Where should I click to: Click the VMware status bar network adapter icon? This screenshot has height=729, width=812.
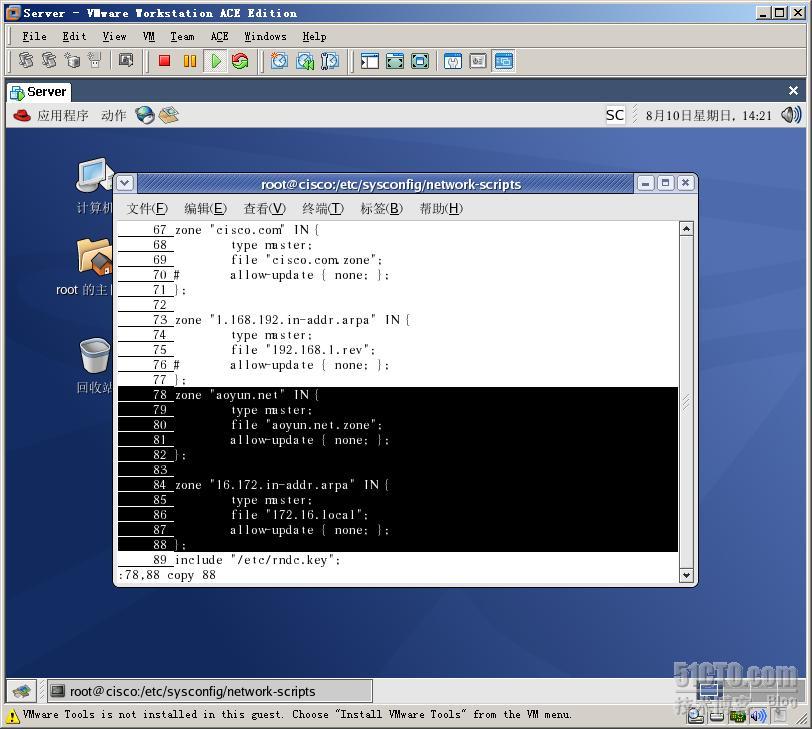(737, 716)
